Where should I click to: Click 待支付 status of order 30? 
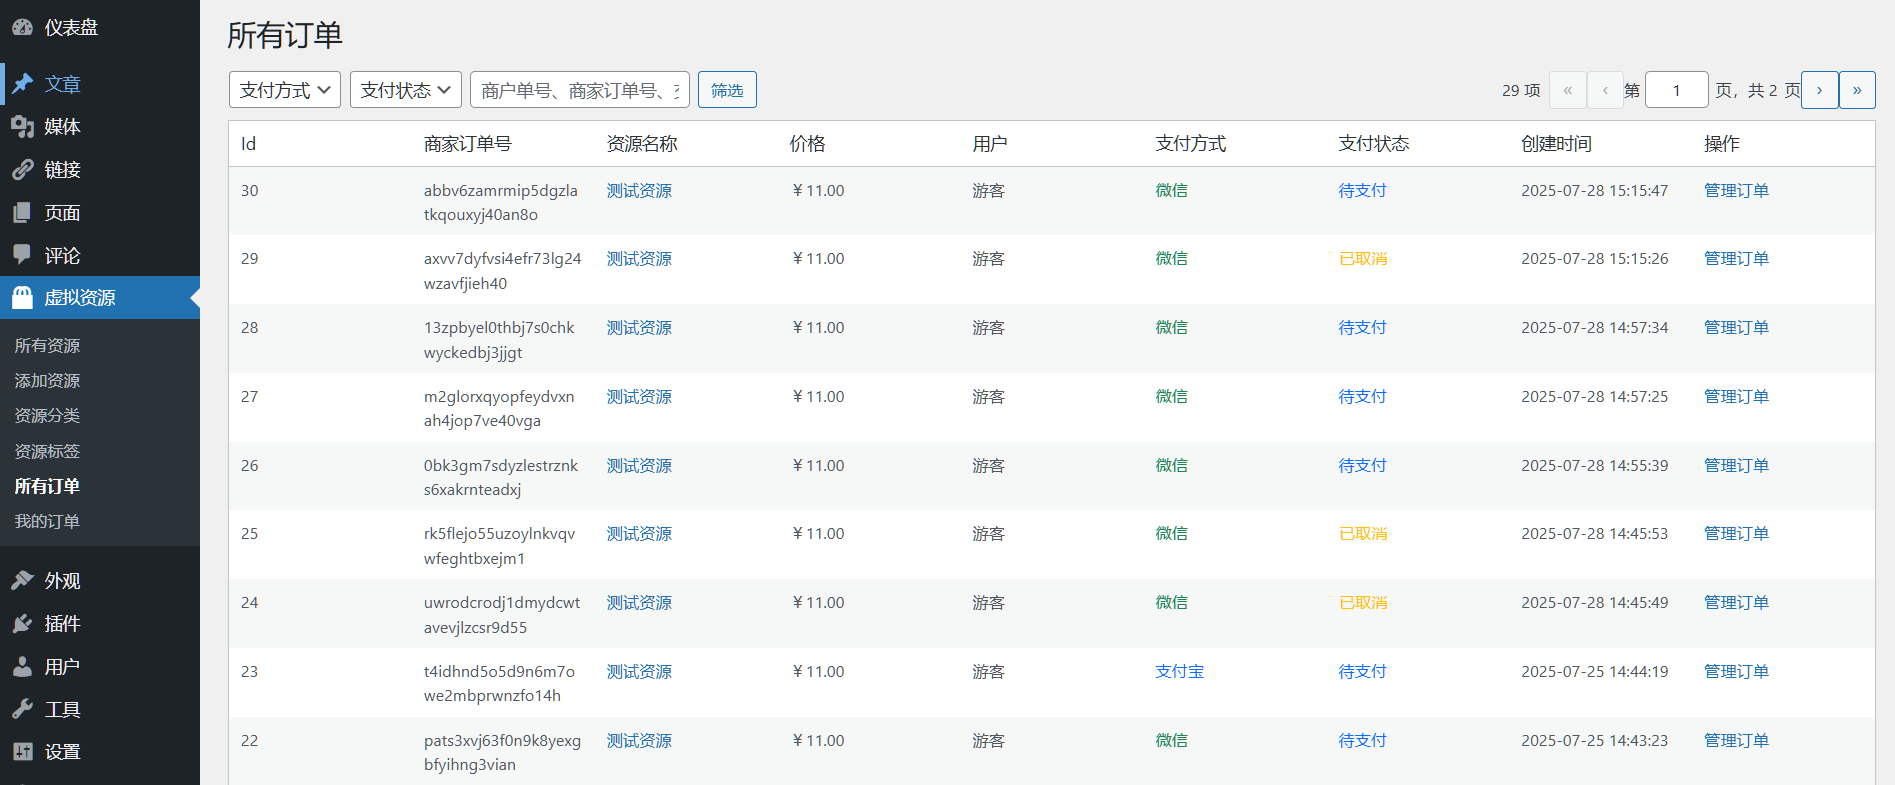tap(1362, 190)
